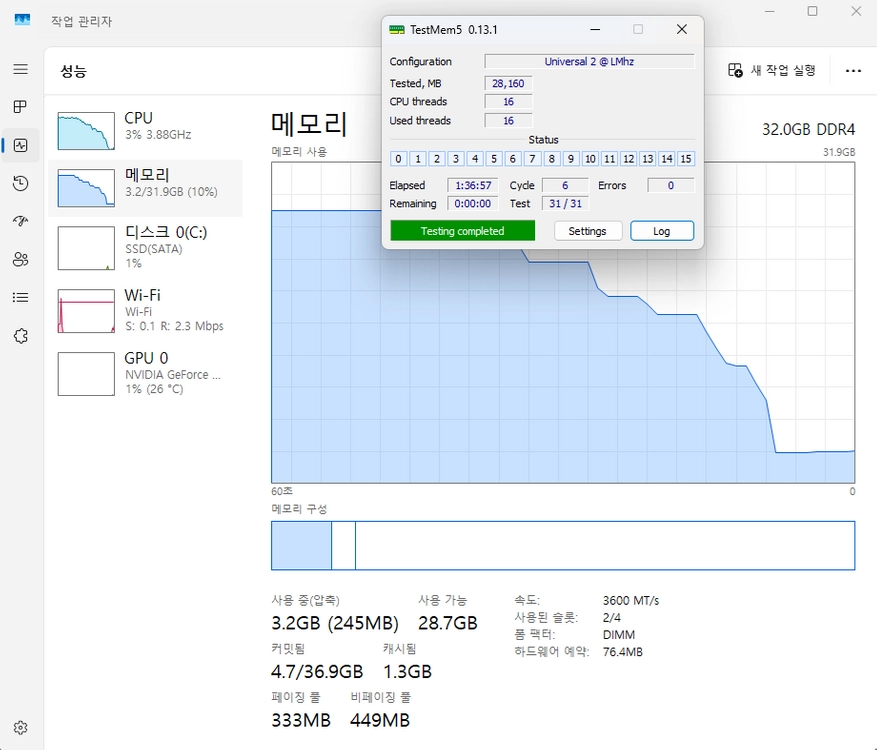Image resolution: width=877 pixels, height=750 pixels.
Task: Open the App history icon in sidebar
Action: [x=21, y=183]
